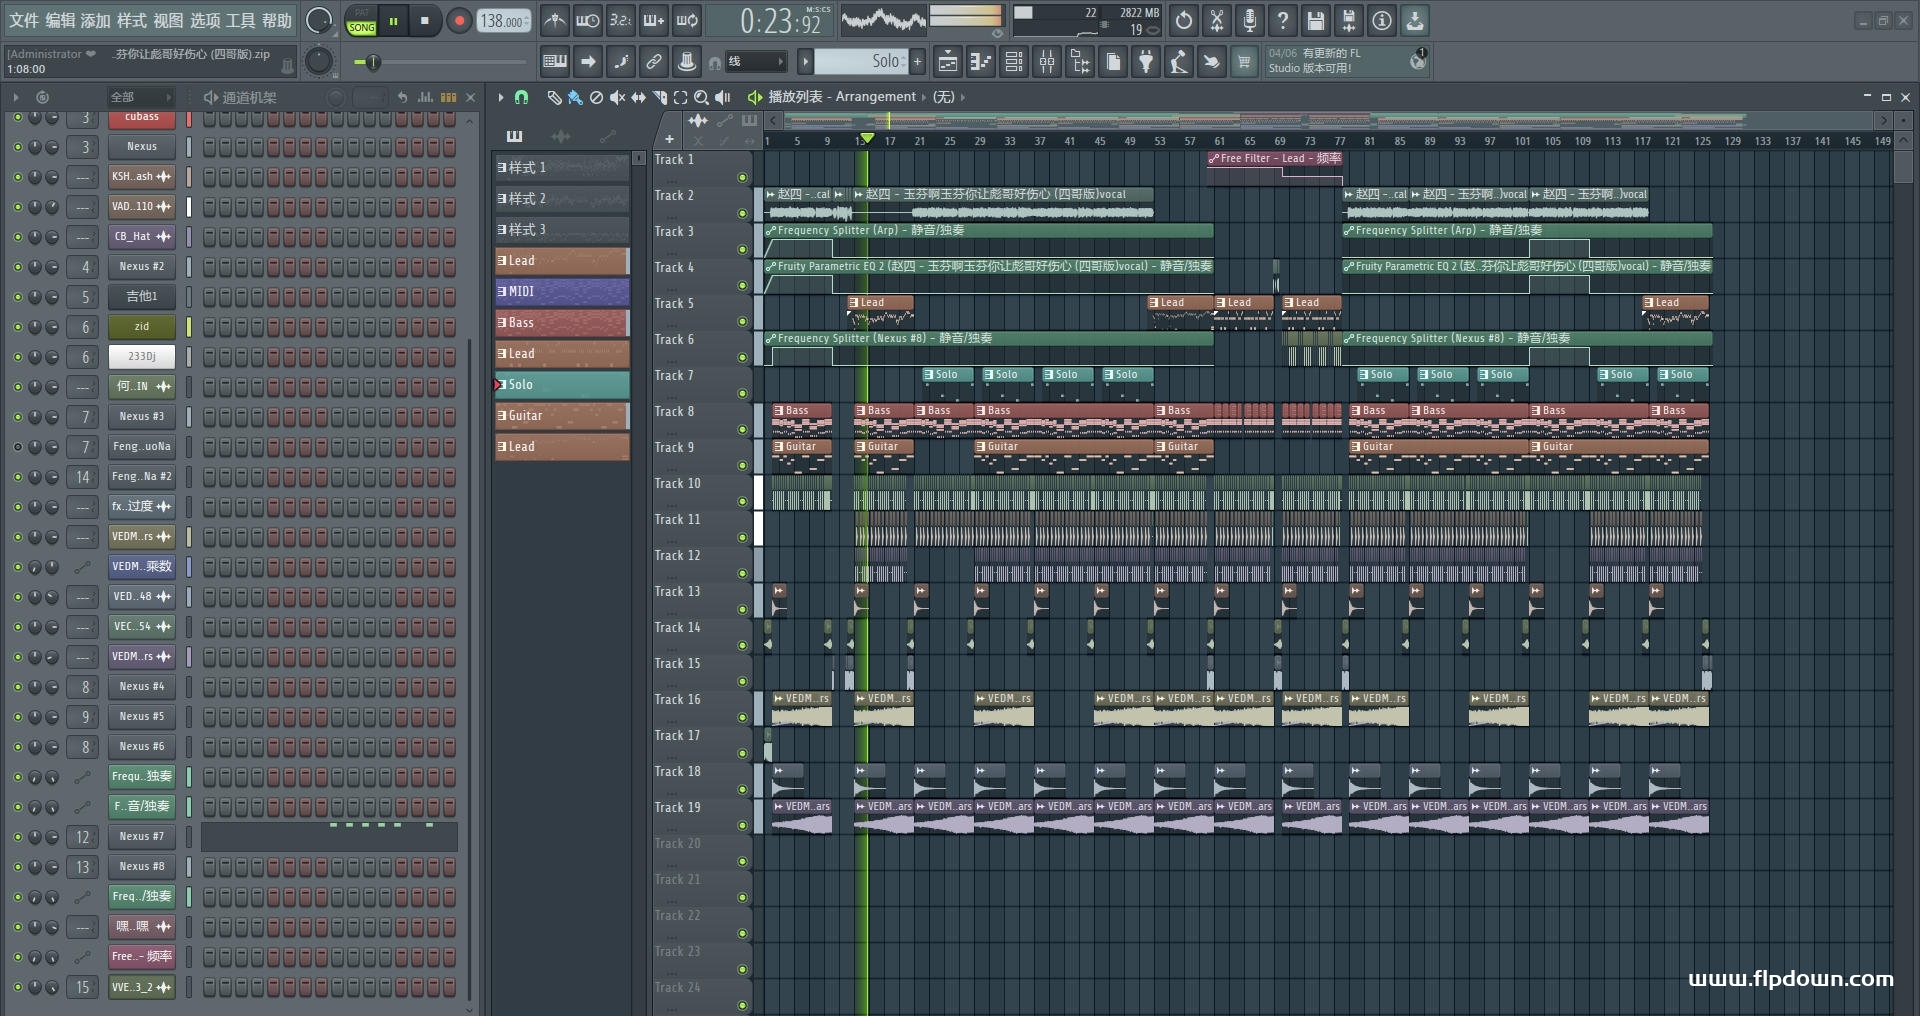Screen dimensions: 1920x1016
Task: Open the piano roll view icon
Action: [980, 63]
